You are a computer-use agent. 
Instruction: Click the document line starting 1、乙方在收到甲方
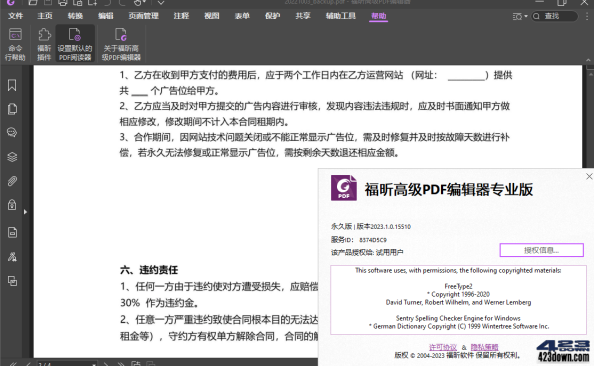[x=316, y=75]
